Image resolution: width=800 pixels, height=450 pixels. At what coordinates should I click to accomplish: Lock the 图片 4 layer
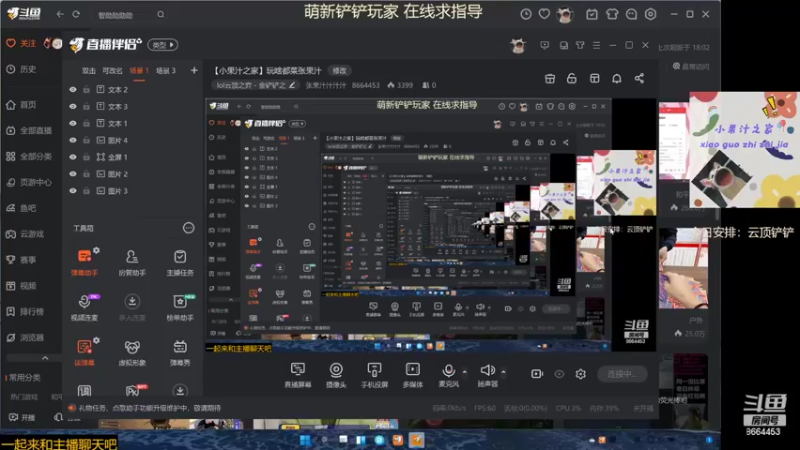pyautogui.click(x=86, y=140)
